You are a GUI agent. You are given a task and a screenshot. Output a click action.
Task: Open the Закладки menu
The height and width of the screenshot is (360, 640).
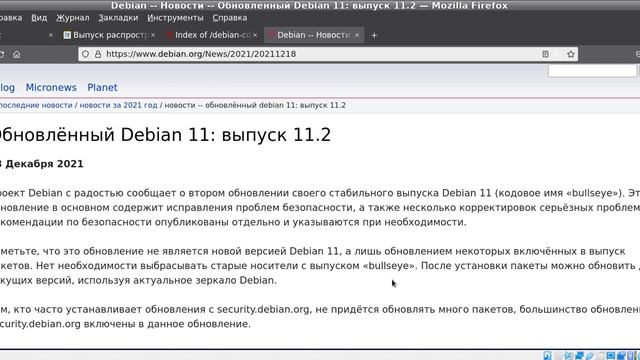pyautogui.click(x=118, y=18)
